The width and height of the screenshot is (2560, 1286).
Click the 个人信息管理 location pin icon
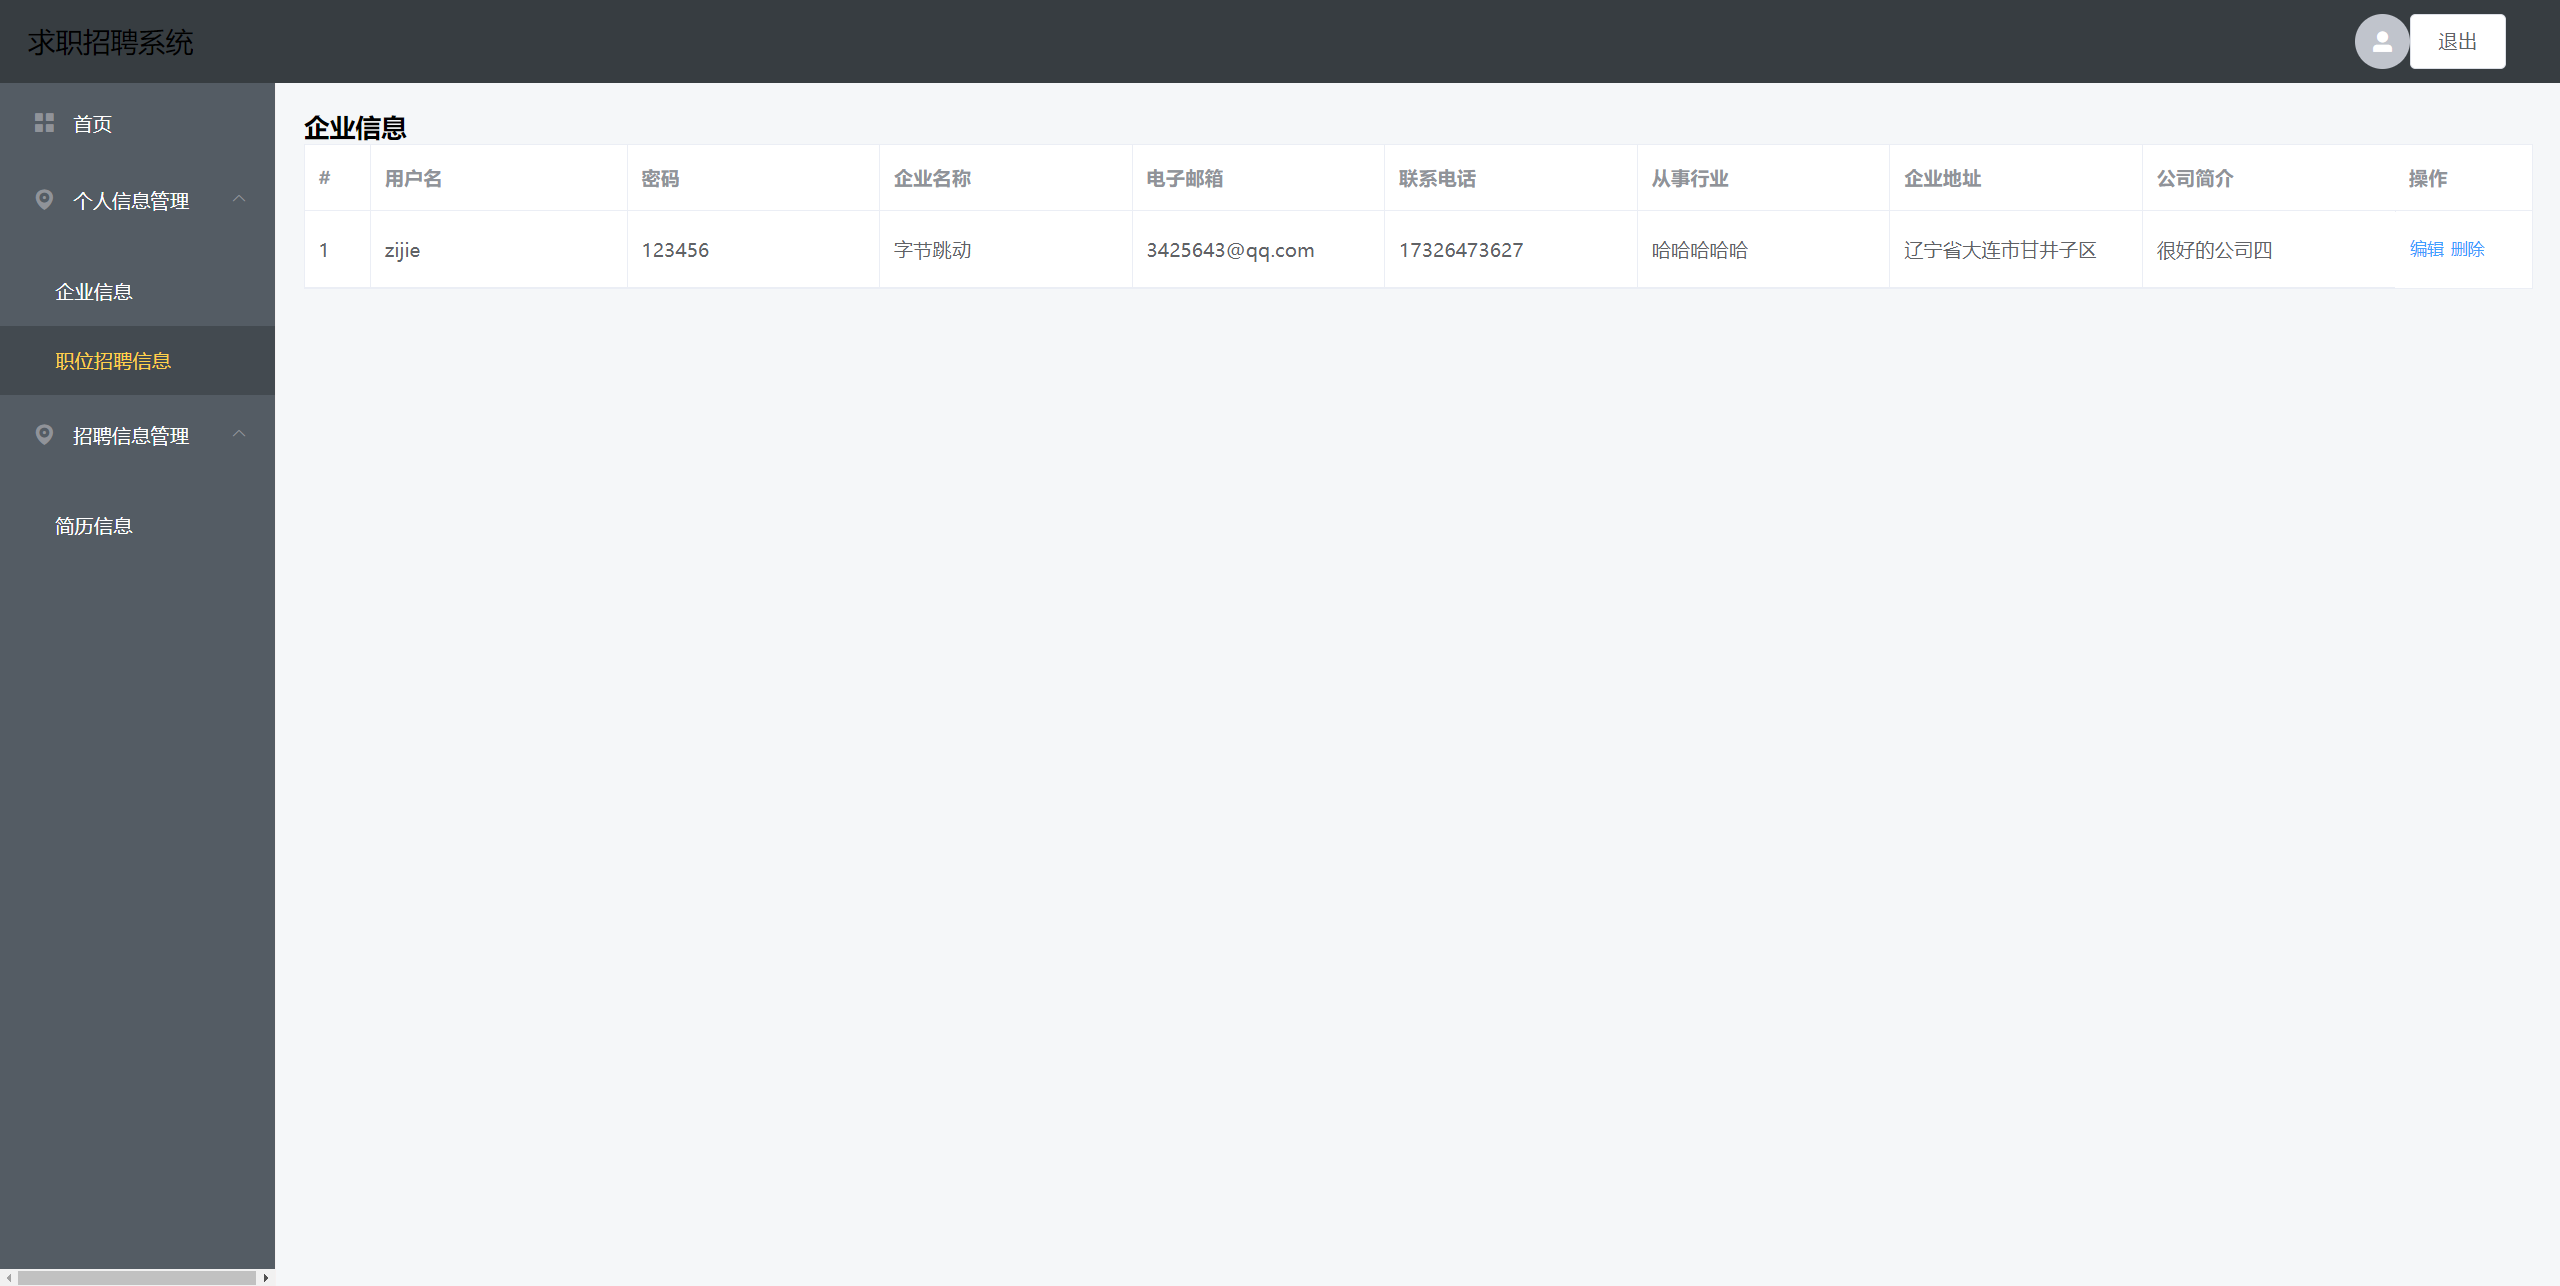44,200
